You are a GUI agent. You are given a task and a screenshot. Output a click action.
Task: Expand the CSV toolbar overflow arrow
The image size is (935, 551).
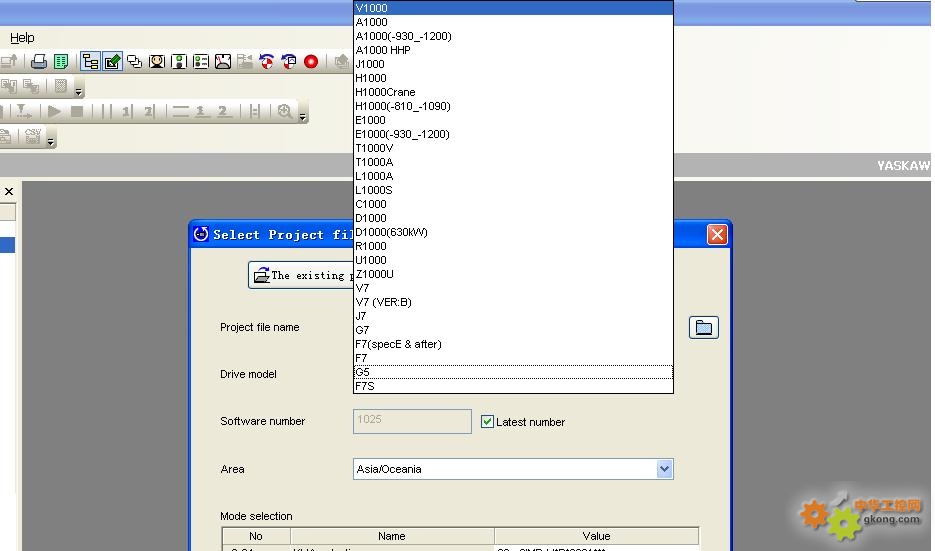[51, 142]
